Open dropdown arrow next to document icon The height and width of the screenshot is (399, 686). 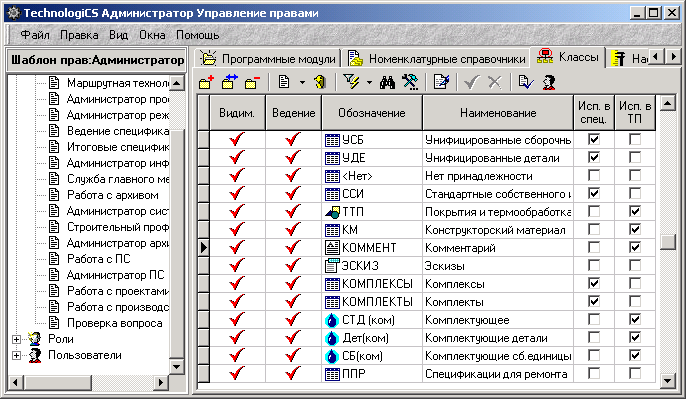click(302, 82)
